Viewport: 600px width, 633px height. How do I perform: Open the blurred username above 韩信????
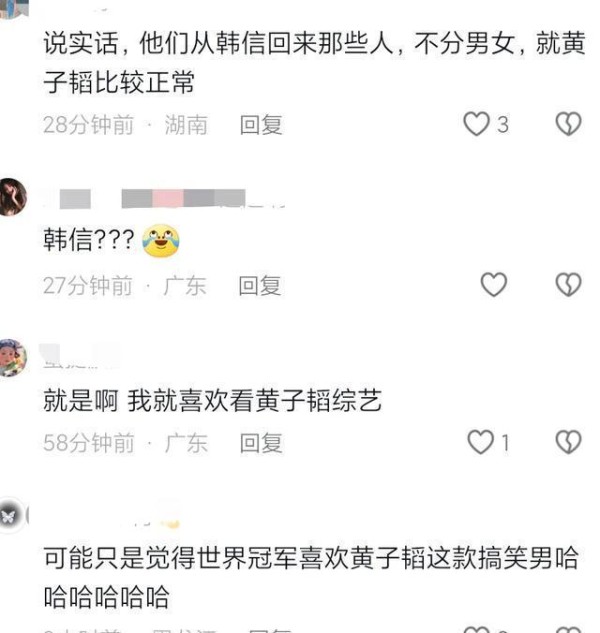click(x=164, y=199)
